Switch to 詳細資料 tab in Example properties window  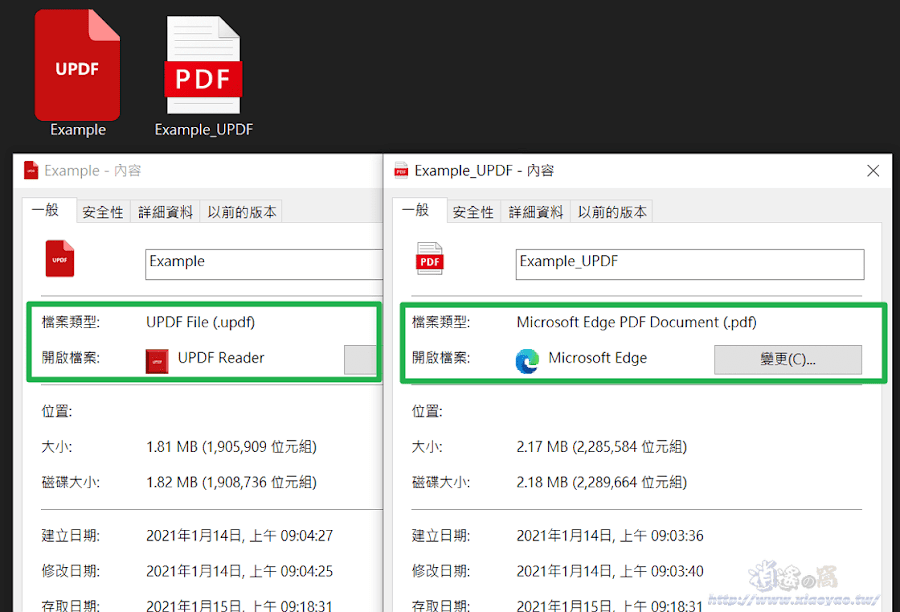coord(165,212)
